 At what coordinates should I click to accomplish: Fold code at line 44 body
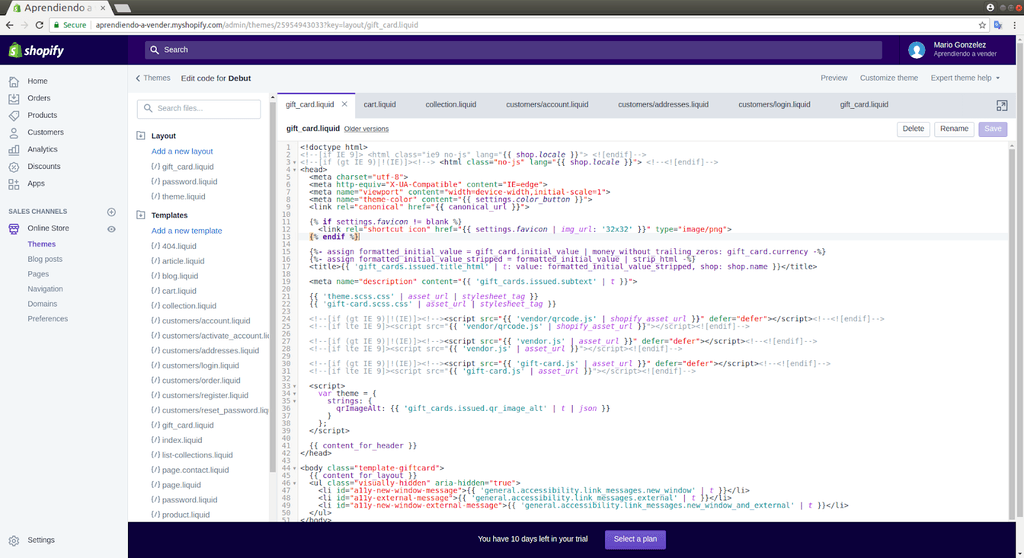pyautogui.click(x=295, y=468)
